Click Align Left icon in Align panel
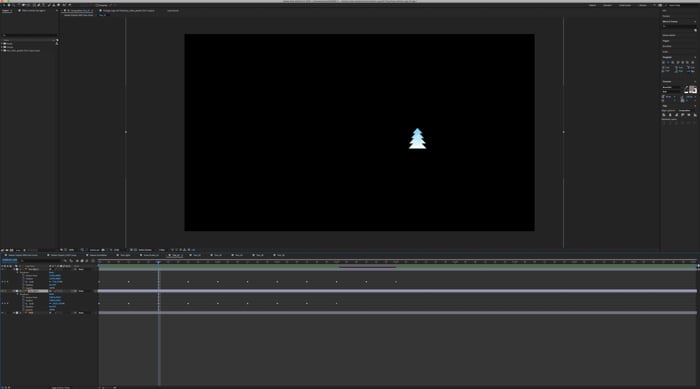Image resolution: width=700 pixels, height=389 pixels. (x=664, y=115)
